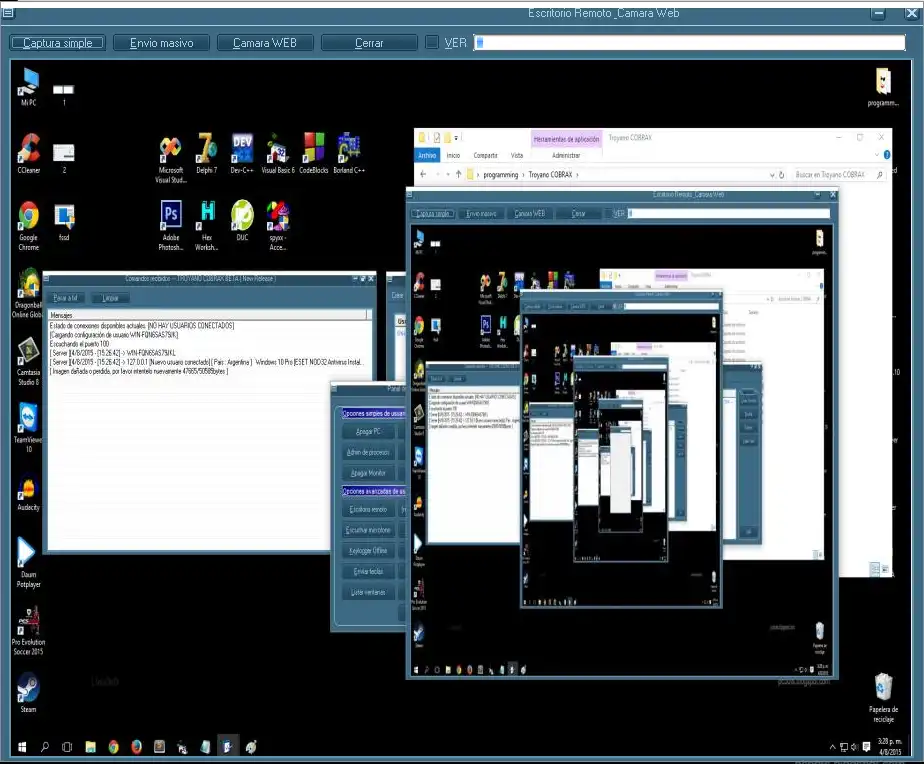Open the TeamViewer 10 desktop icon
This screenshot has height=764, width=924.
[27, 427]
